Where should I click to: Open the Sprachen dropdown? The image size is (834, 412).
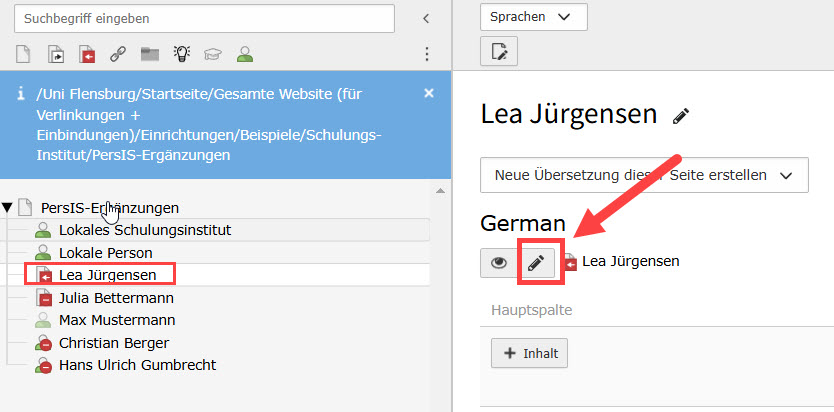(533, 17)
